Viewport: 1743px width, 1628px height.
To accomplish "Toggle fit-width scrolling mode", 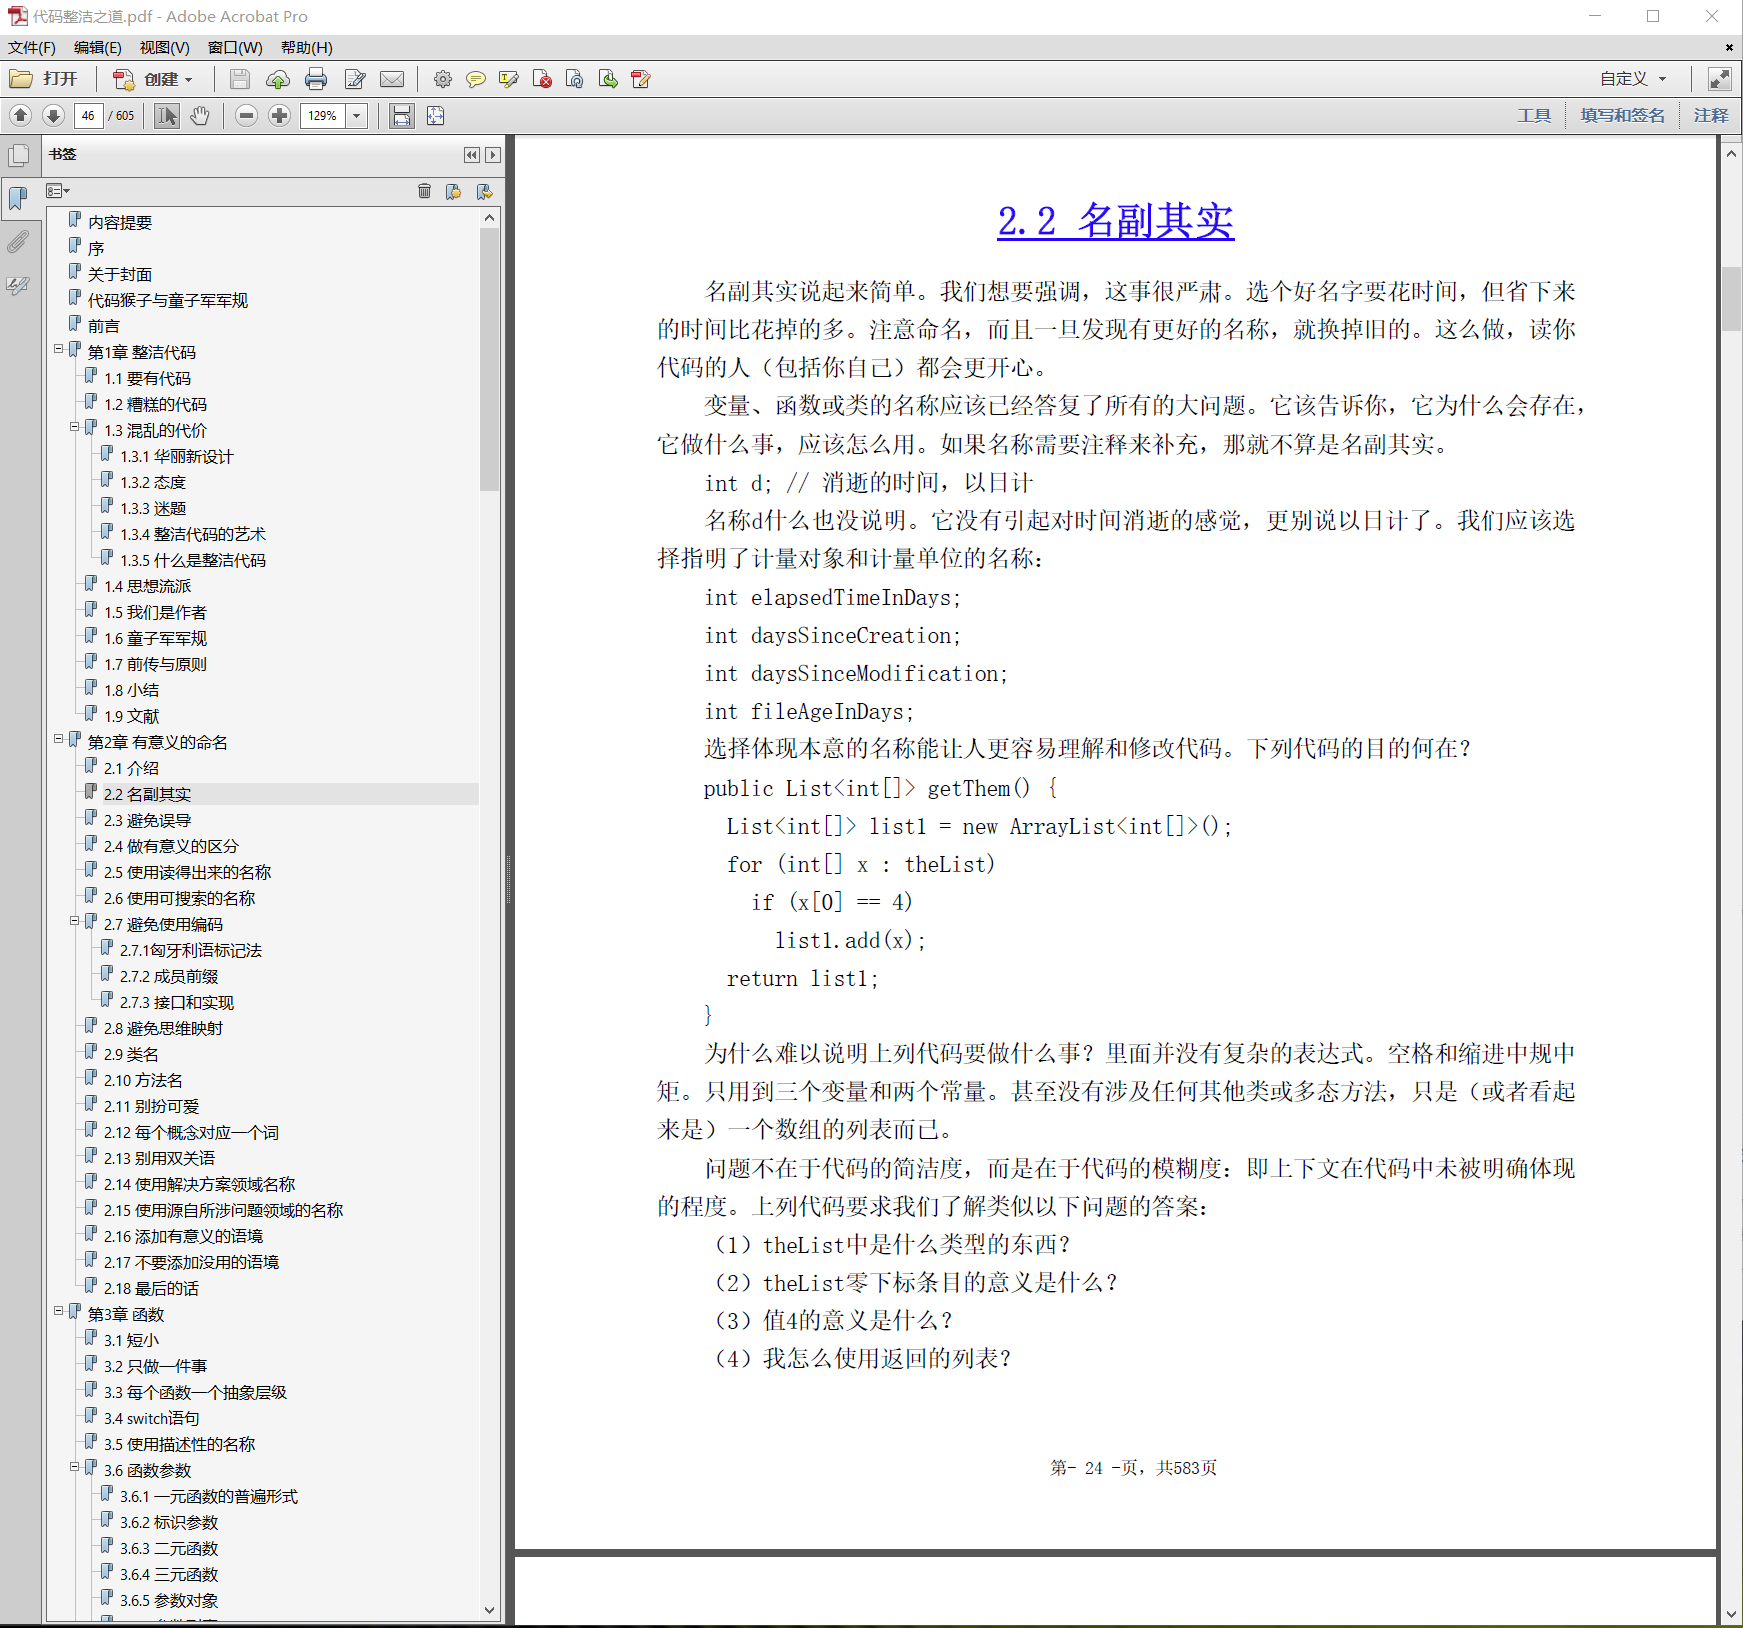I will coord(402,116).
